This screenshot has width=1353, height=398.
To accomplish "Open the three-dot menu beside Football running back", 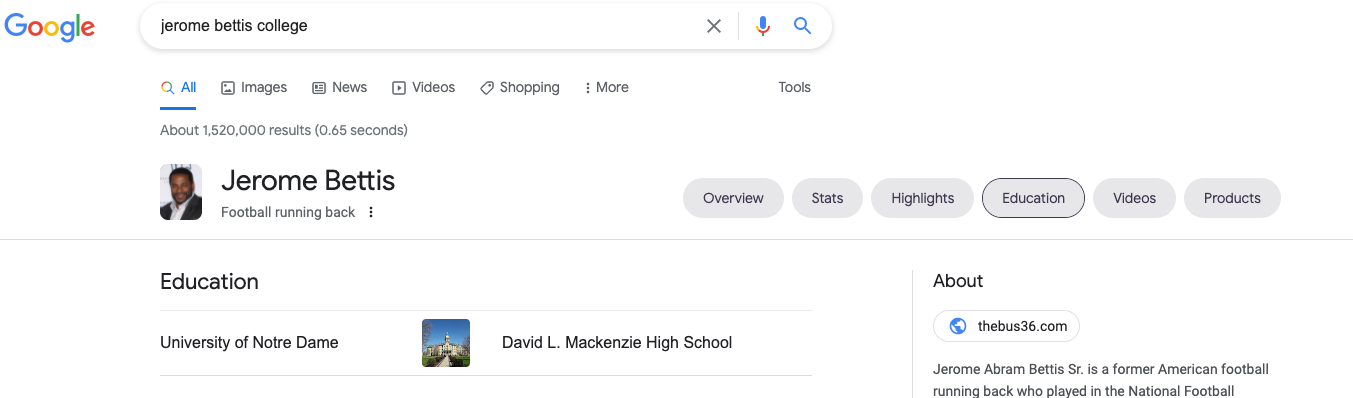I will coord(371,212).
